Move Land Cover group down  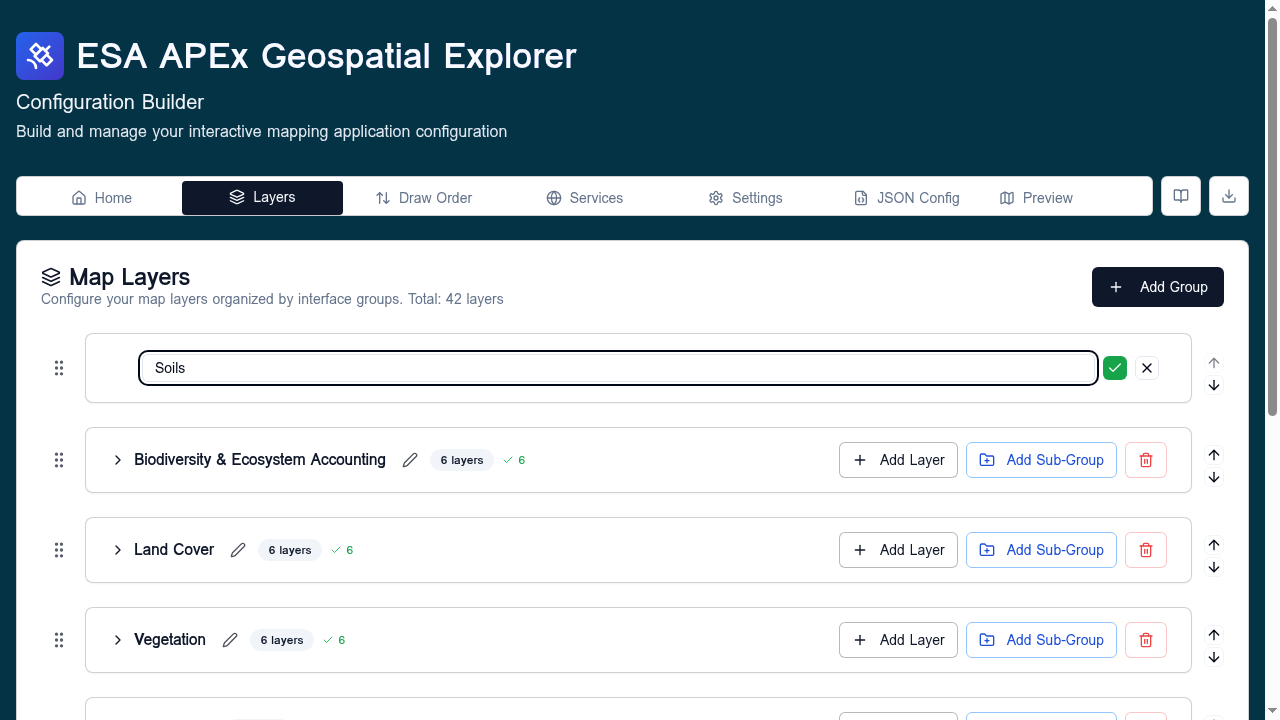pos(1214,567)
